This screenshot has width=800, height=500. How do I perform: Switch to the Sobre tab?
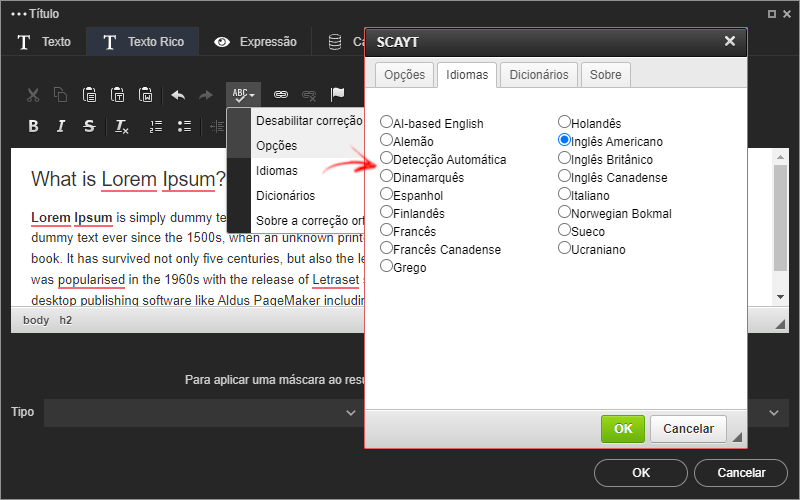(606, 75)
